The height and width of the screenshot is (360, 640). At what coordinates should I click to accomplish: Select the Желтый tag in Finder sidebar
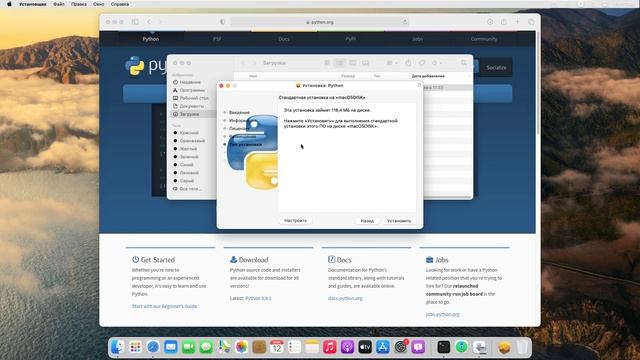(x=188, y=149)
